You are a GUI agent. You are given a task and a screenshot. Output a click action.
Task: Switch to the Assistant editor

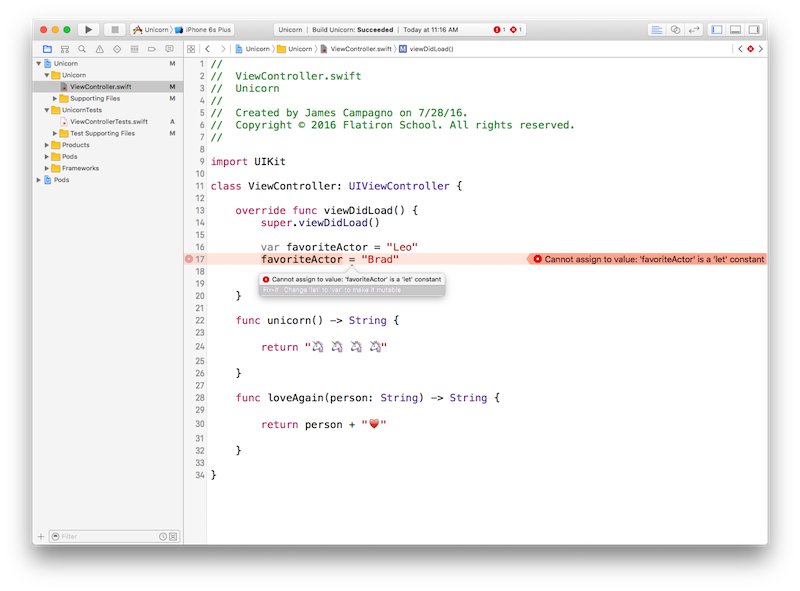[x=675, y=30]
